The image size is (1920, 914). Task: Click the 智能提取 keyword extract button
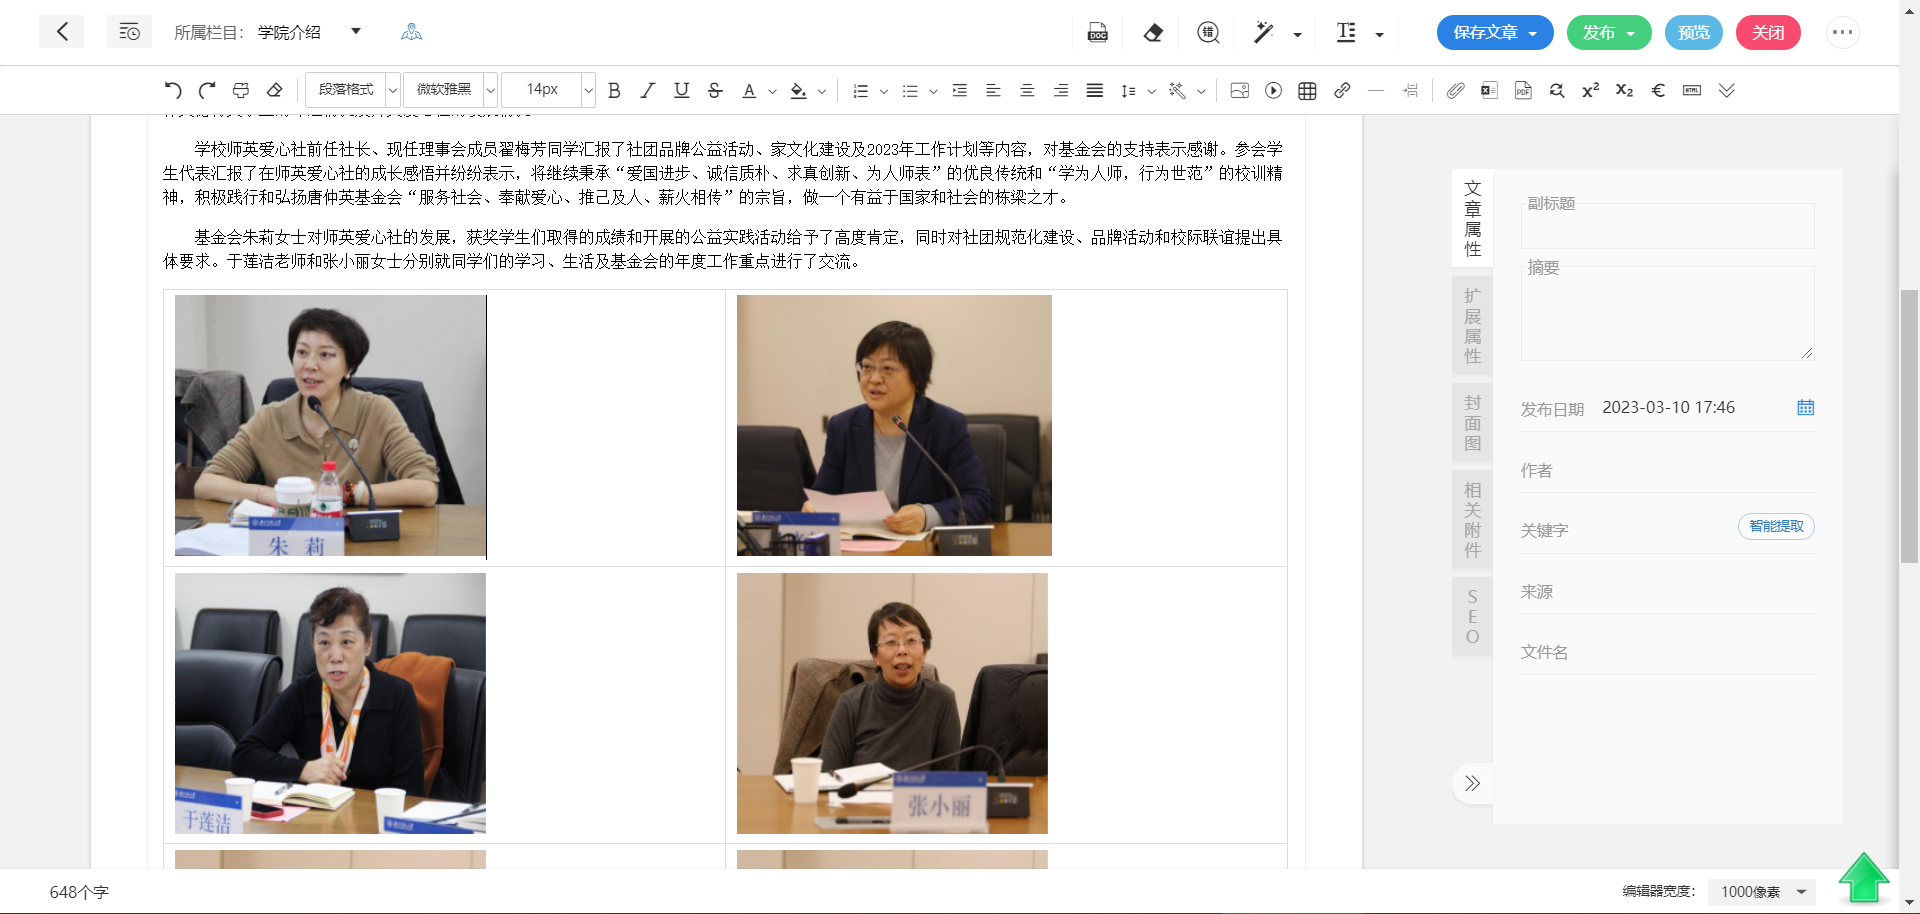[x=1776, y=527]
